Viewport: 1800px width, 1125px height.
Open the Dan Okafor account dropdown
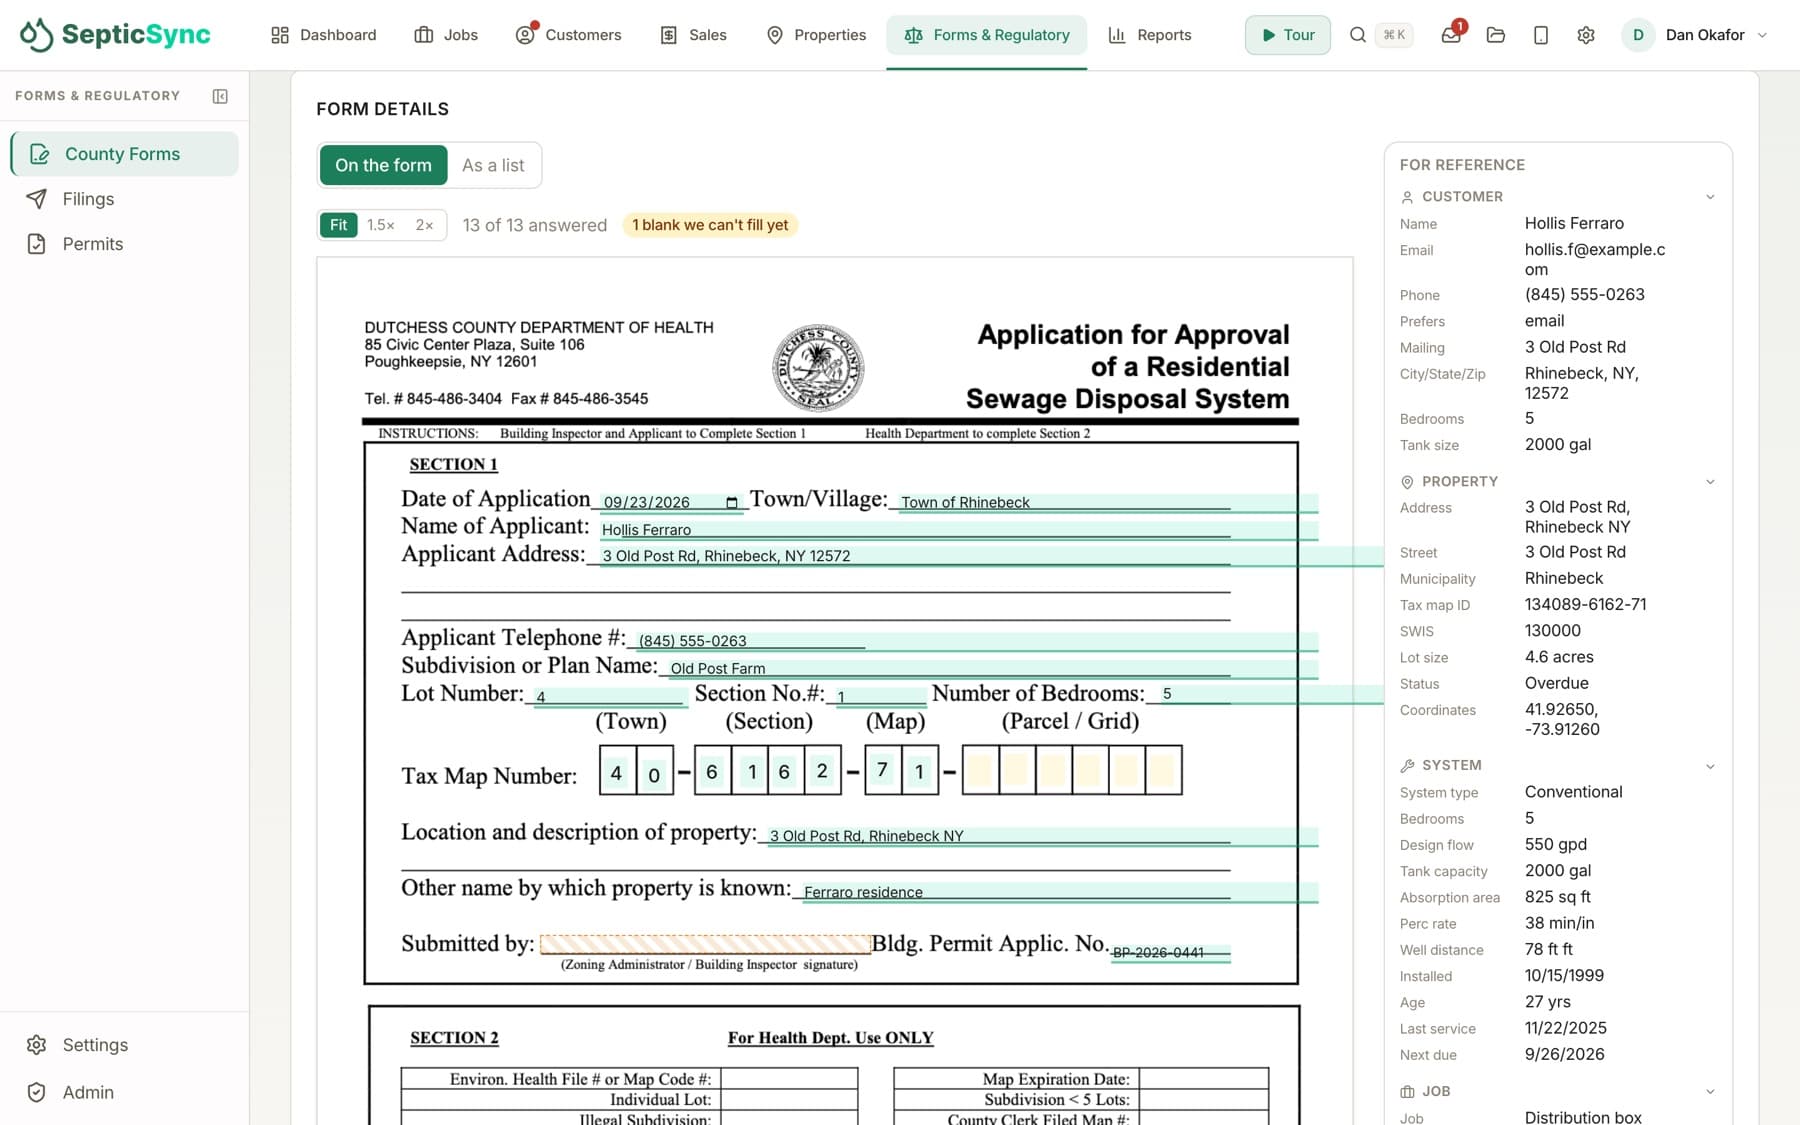click(x=1695, y=35)
